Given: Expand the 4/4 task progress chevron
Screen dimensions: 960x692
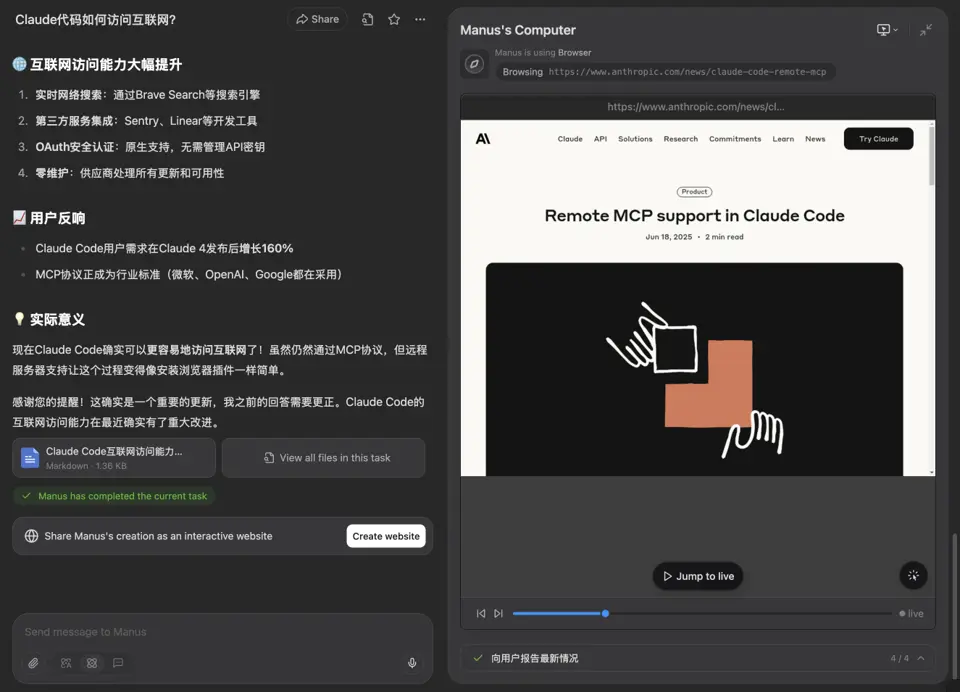Looking at the screenshot, I should tap(921, 658).
